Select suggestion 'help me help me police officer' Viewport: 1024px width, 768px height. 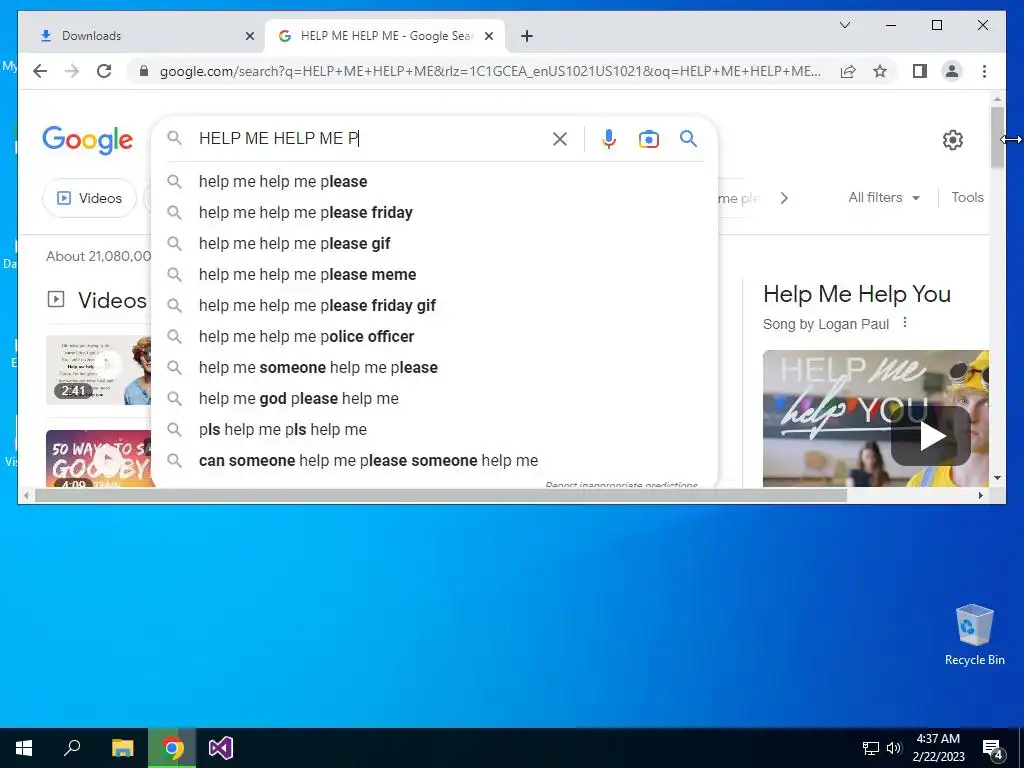[x=434, y=336]
